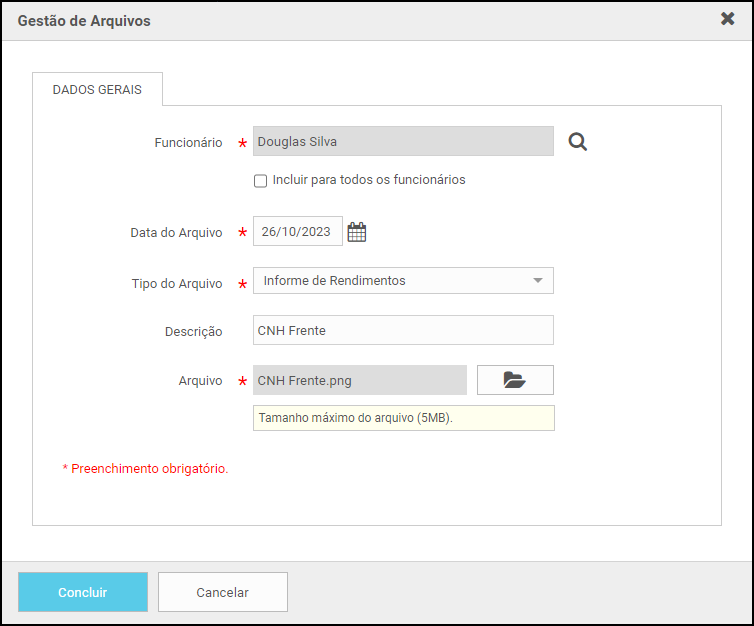Image resolution: width=754 pixels, height=626 pixels.
Task: Click the Arquivo field showing 'CNH Frente.png'
Action: tap(360, 380)
